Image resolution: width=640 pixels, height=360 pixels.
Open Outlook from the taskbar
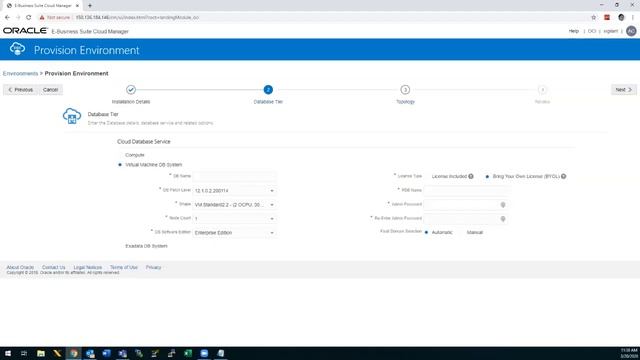(90, 353)
